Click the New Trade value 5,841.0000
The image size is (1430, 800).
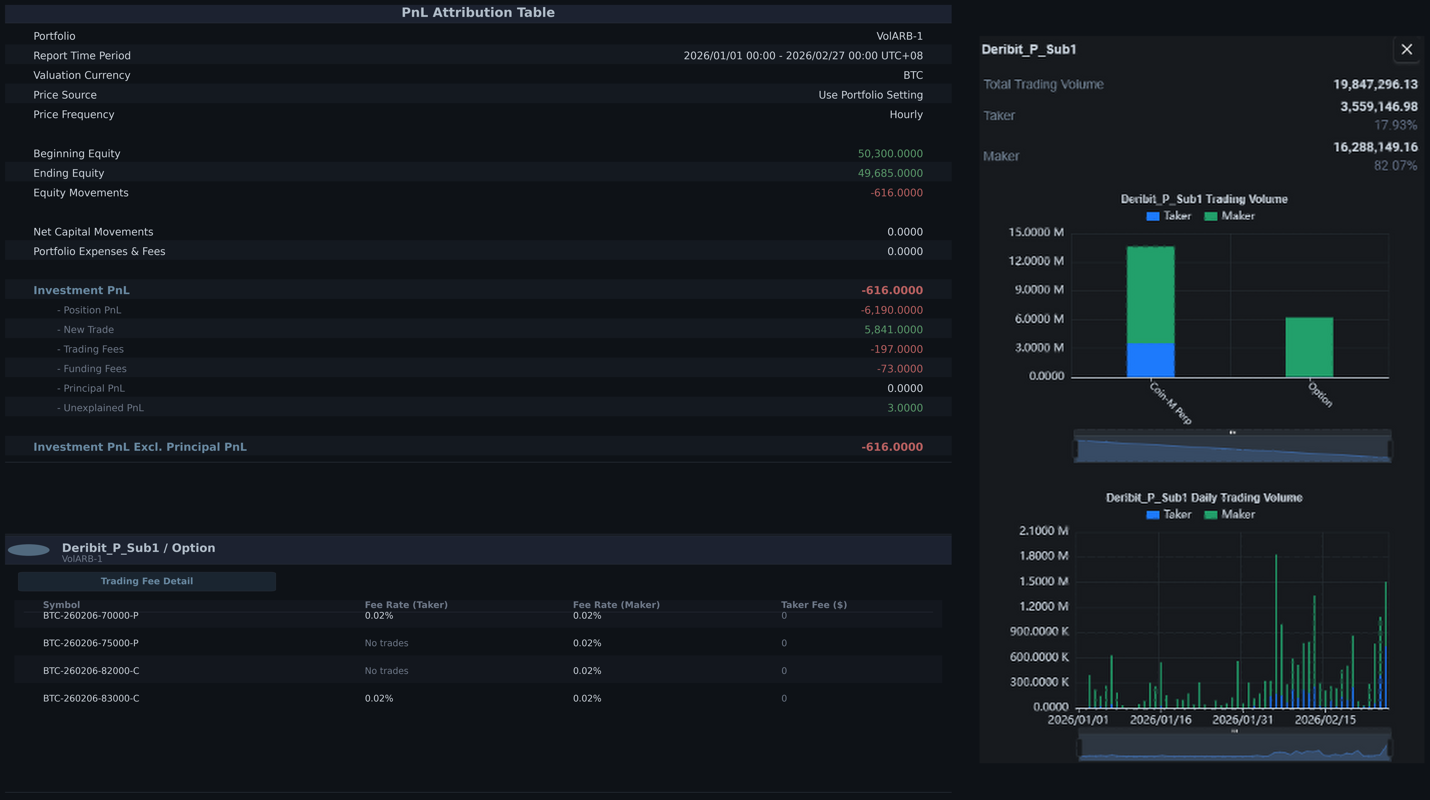(894, 330)
